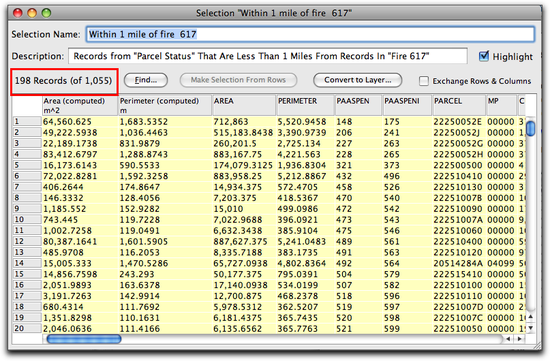Click the scroll left arrow
Viewport: 550px width, 361px height.
(508, 339)
